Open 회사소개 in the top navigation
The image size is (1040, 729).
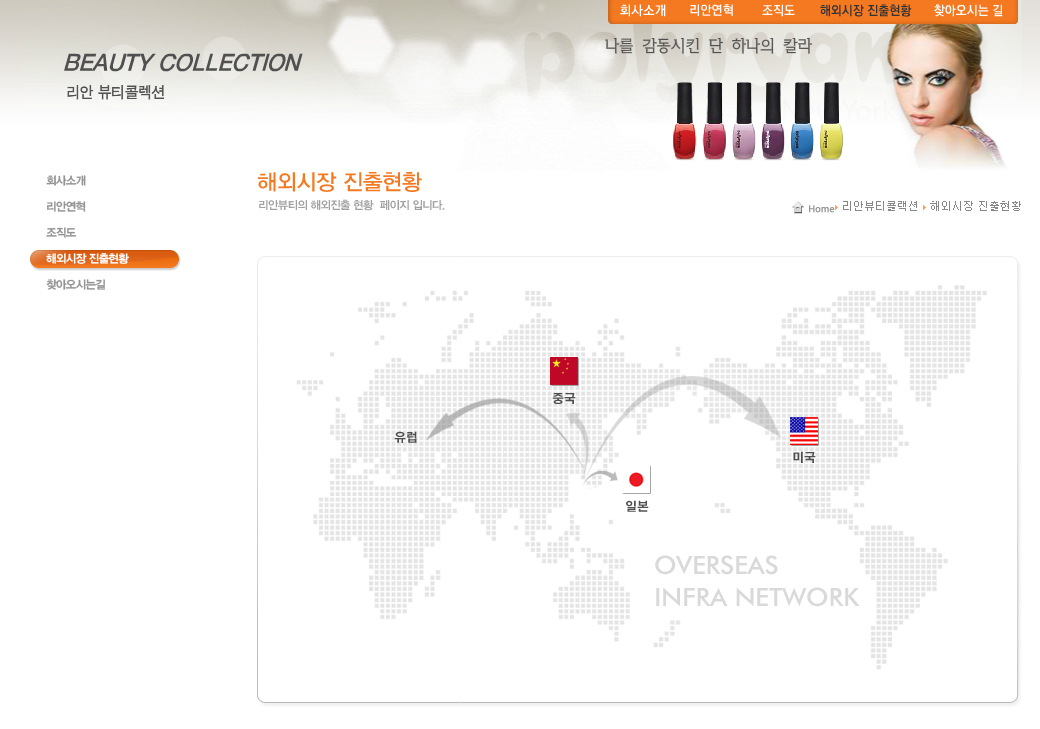(x=643, y=11)
